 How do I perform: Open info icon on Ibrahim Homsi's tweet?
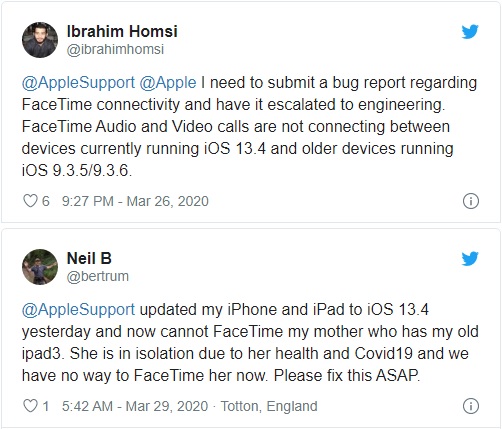471,201
